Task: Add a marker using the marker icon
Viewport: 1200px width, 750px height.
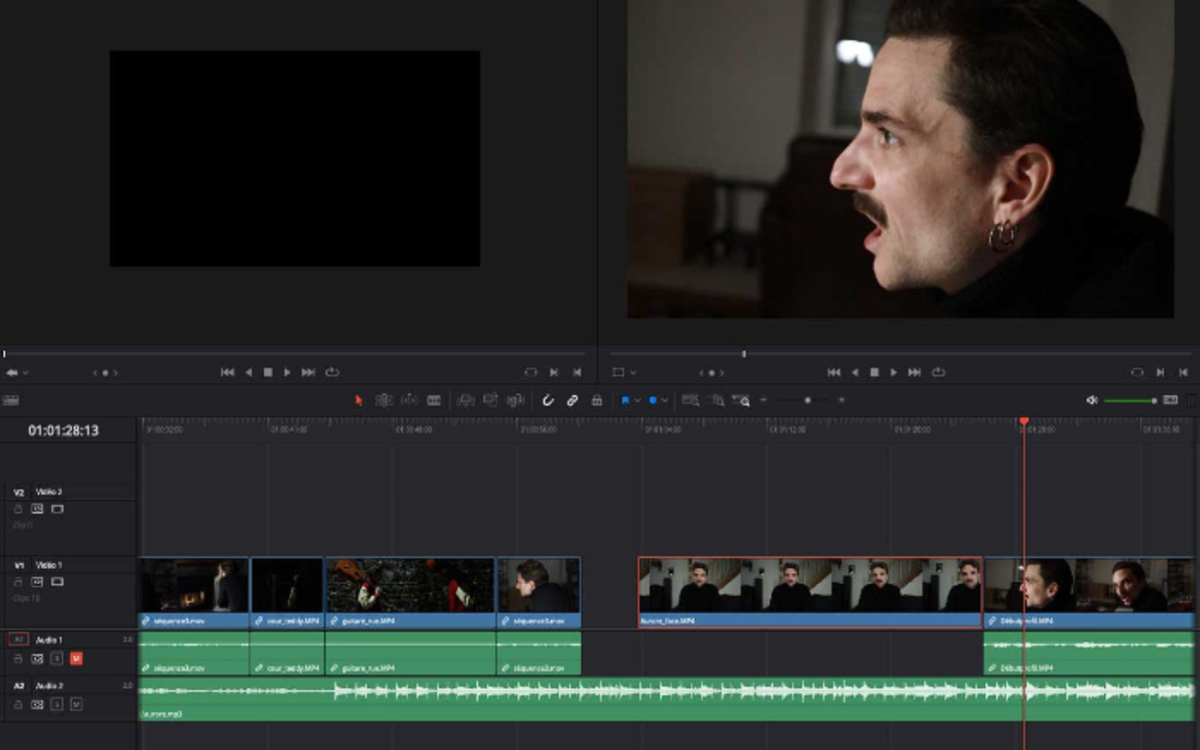Action: click(654, 398)
